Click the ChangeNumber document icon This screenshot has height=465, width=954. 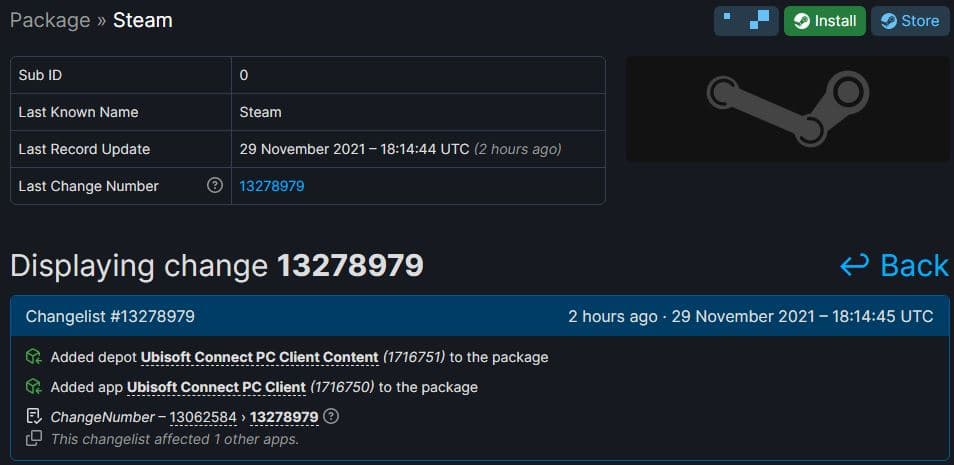click(33, 417)
